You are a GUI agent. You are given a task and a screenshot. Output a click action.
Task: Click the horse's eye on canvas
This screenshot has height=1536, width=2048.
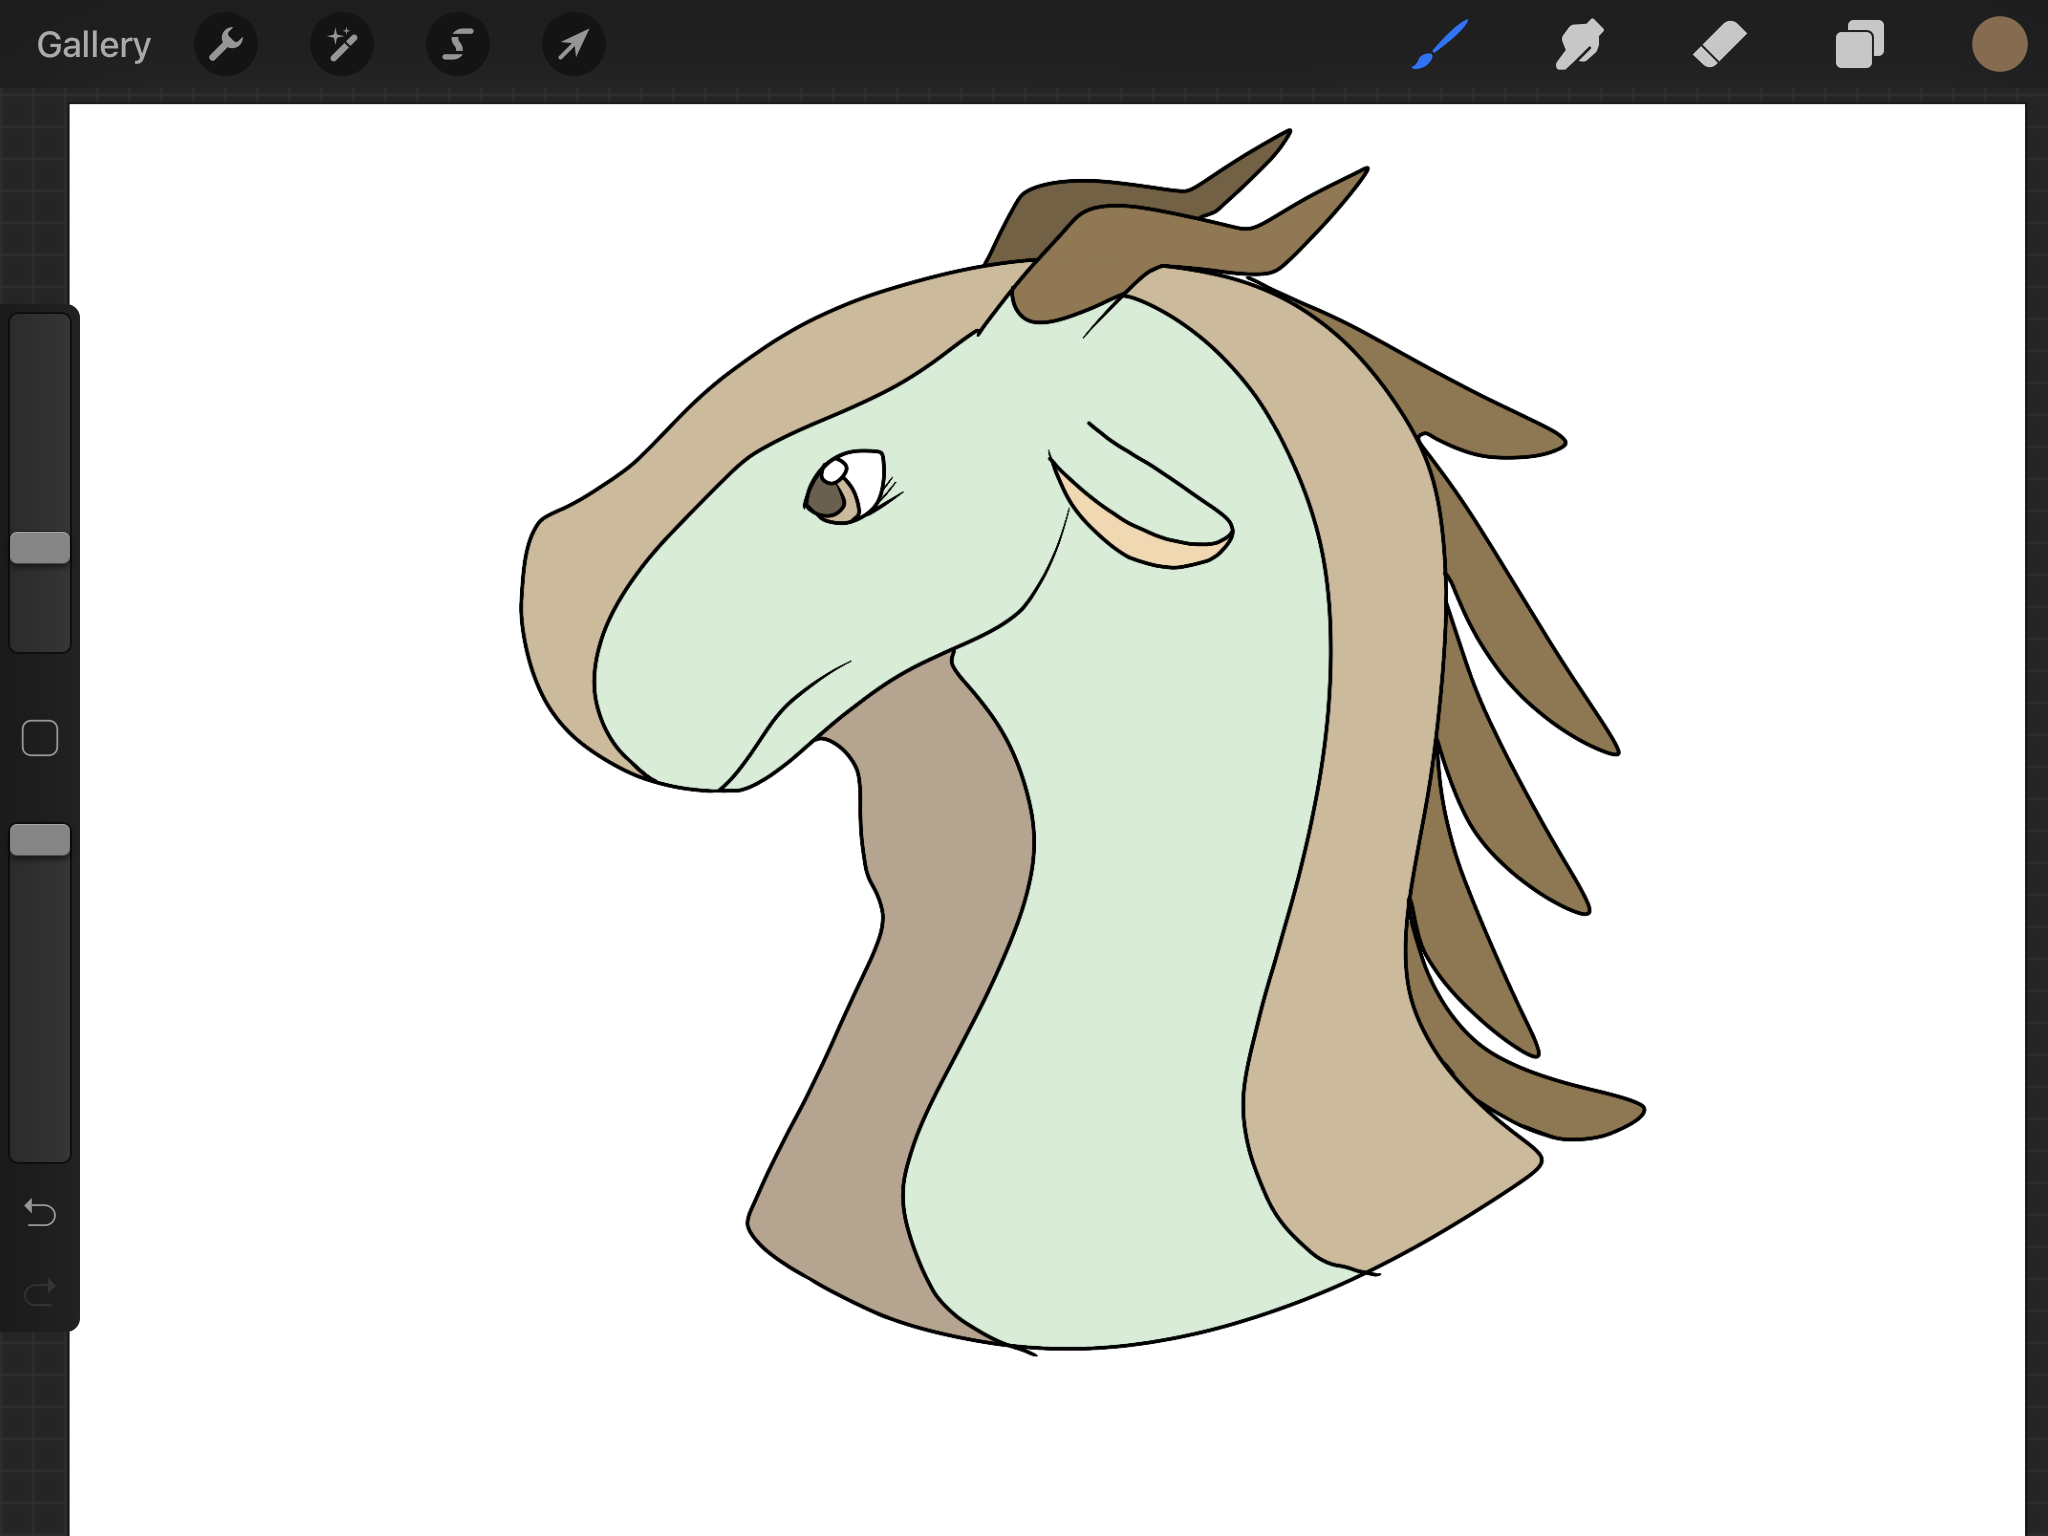[838, 489]
